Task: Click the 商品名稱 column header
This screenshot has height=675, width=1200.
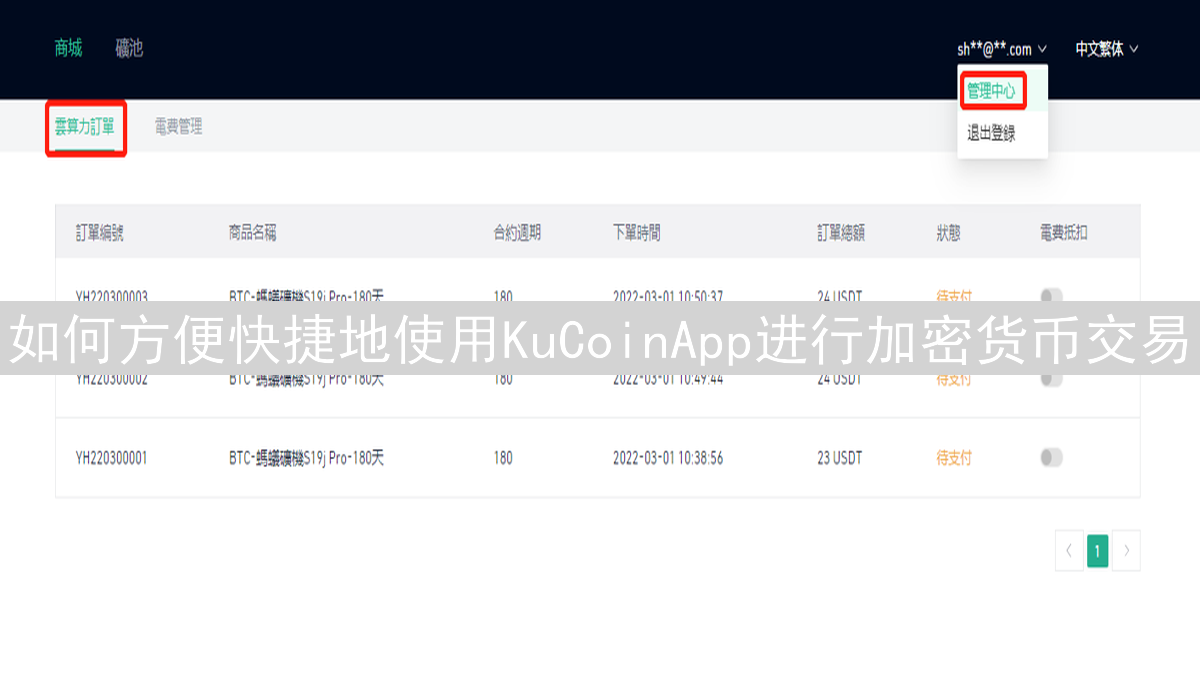Action: point(252,233)
